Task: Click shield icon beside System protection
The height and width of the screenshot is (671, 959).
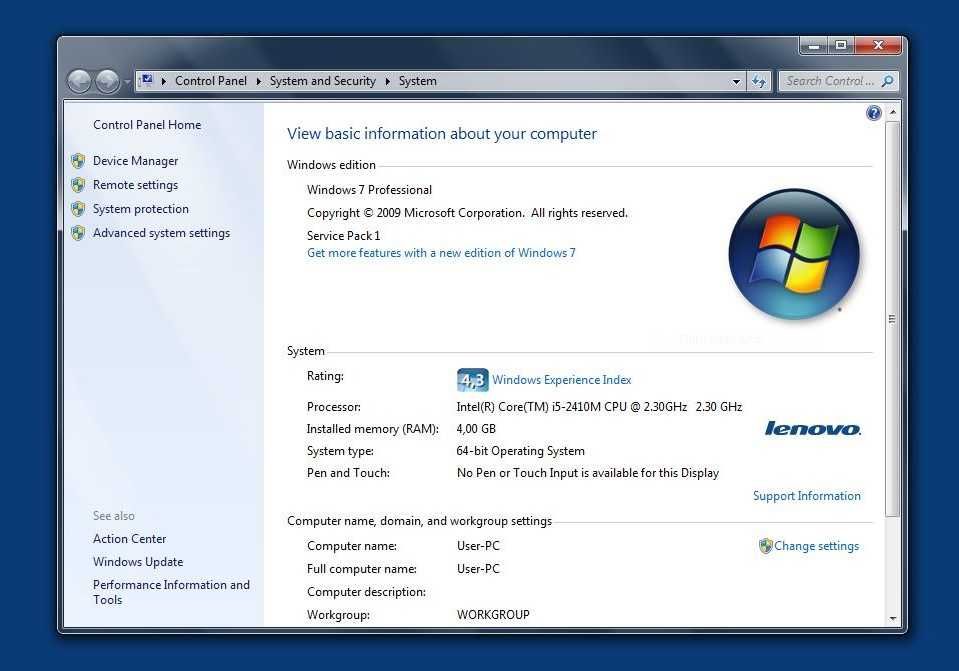Action: (x=78, y=209)
